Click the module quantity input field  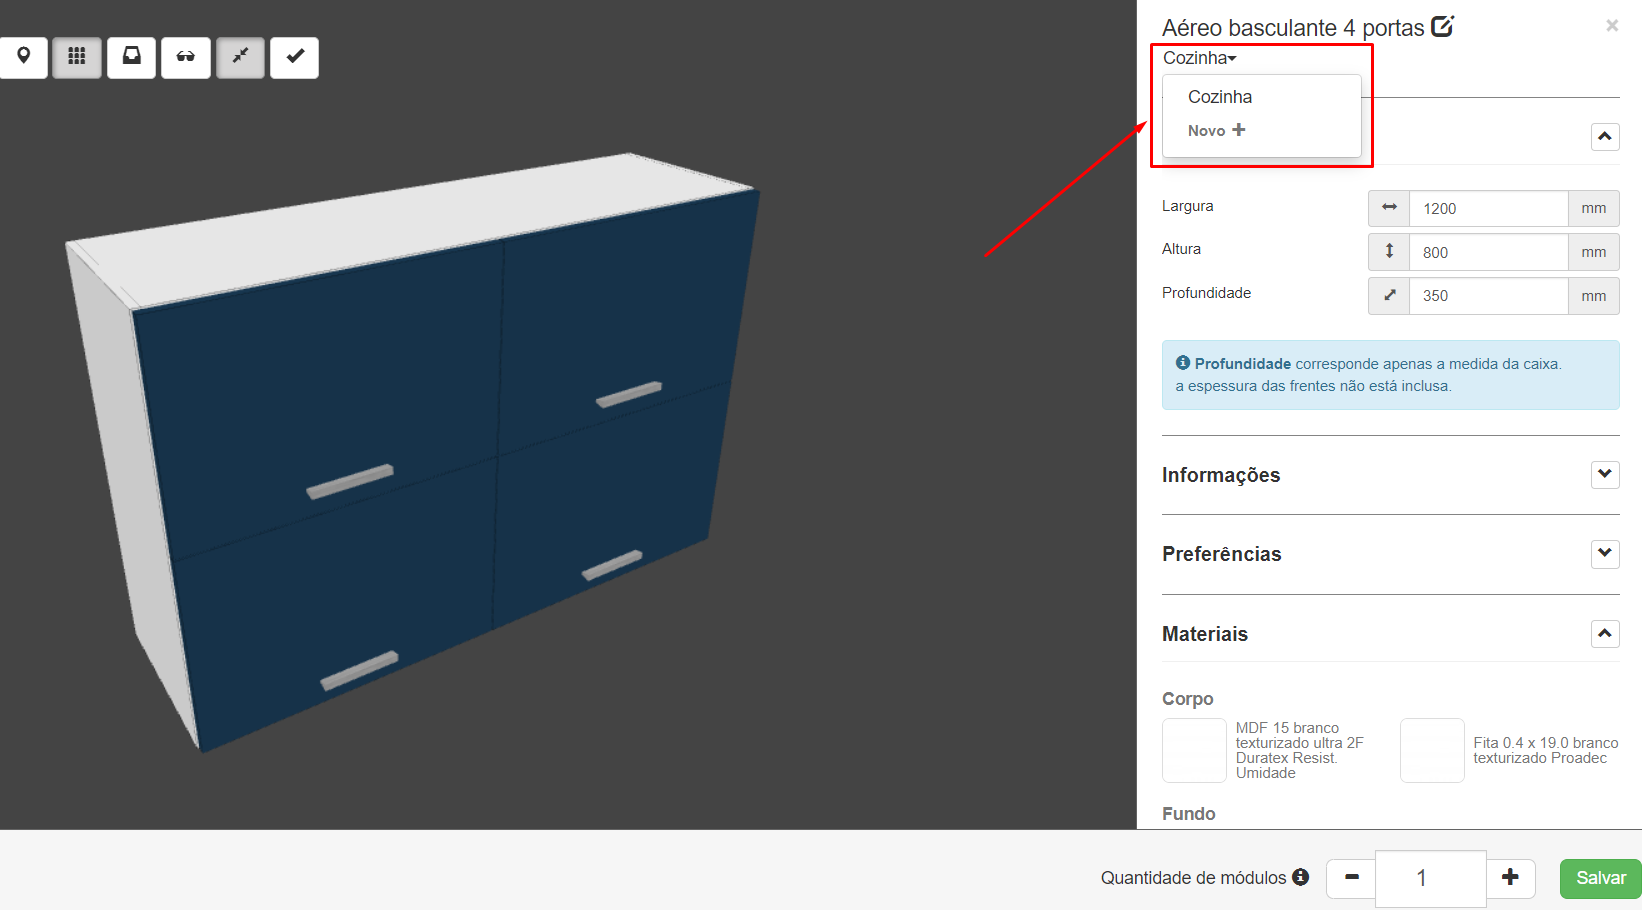point(1431,878)
